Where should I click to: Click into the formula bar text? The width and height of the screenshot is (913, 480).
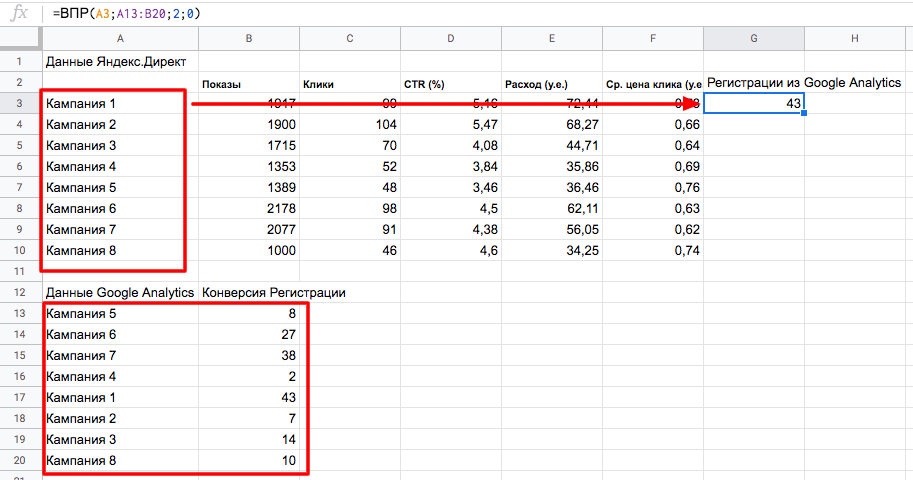pos(140,15)
